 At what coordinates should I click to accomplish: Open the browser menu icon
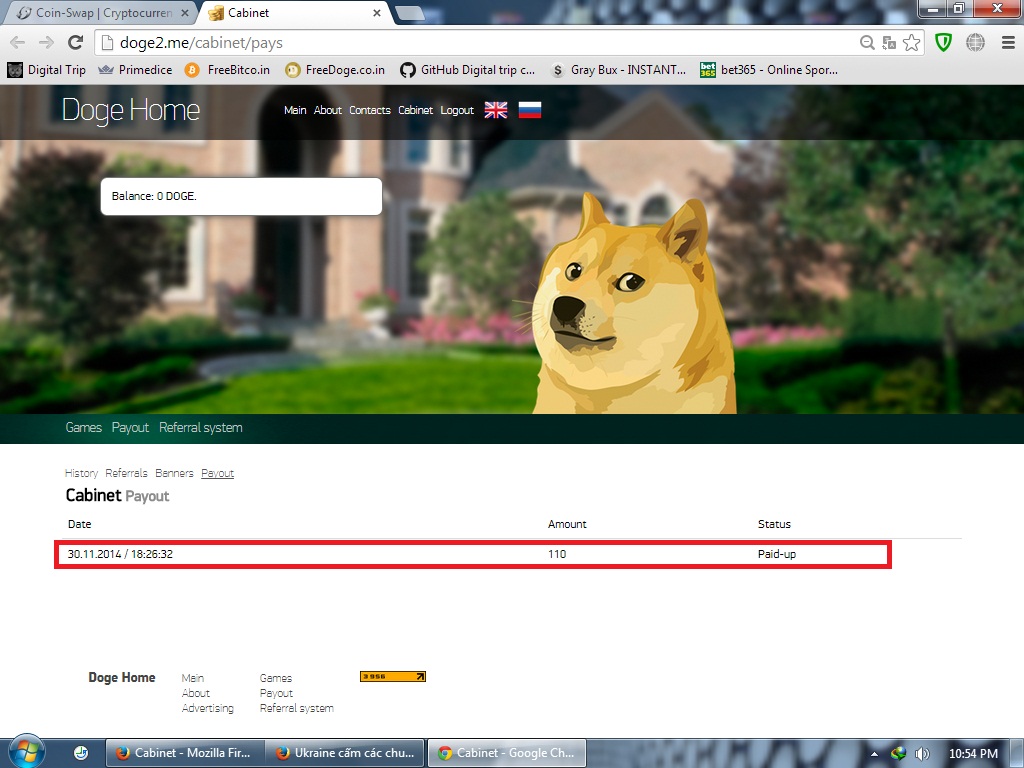1010,44
